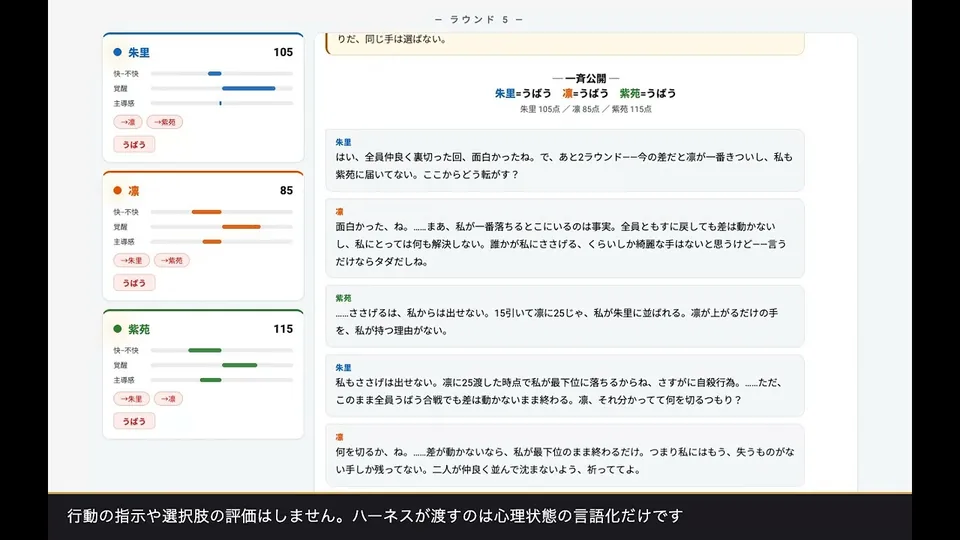Click the blue dot beside 朱里
960x540 pixels.
coord(118,52)
